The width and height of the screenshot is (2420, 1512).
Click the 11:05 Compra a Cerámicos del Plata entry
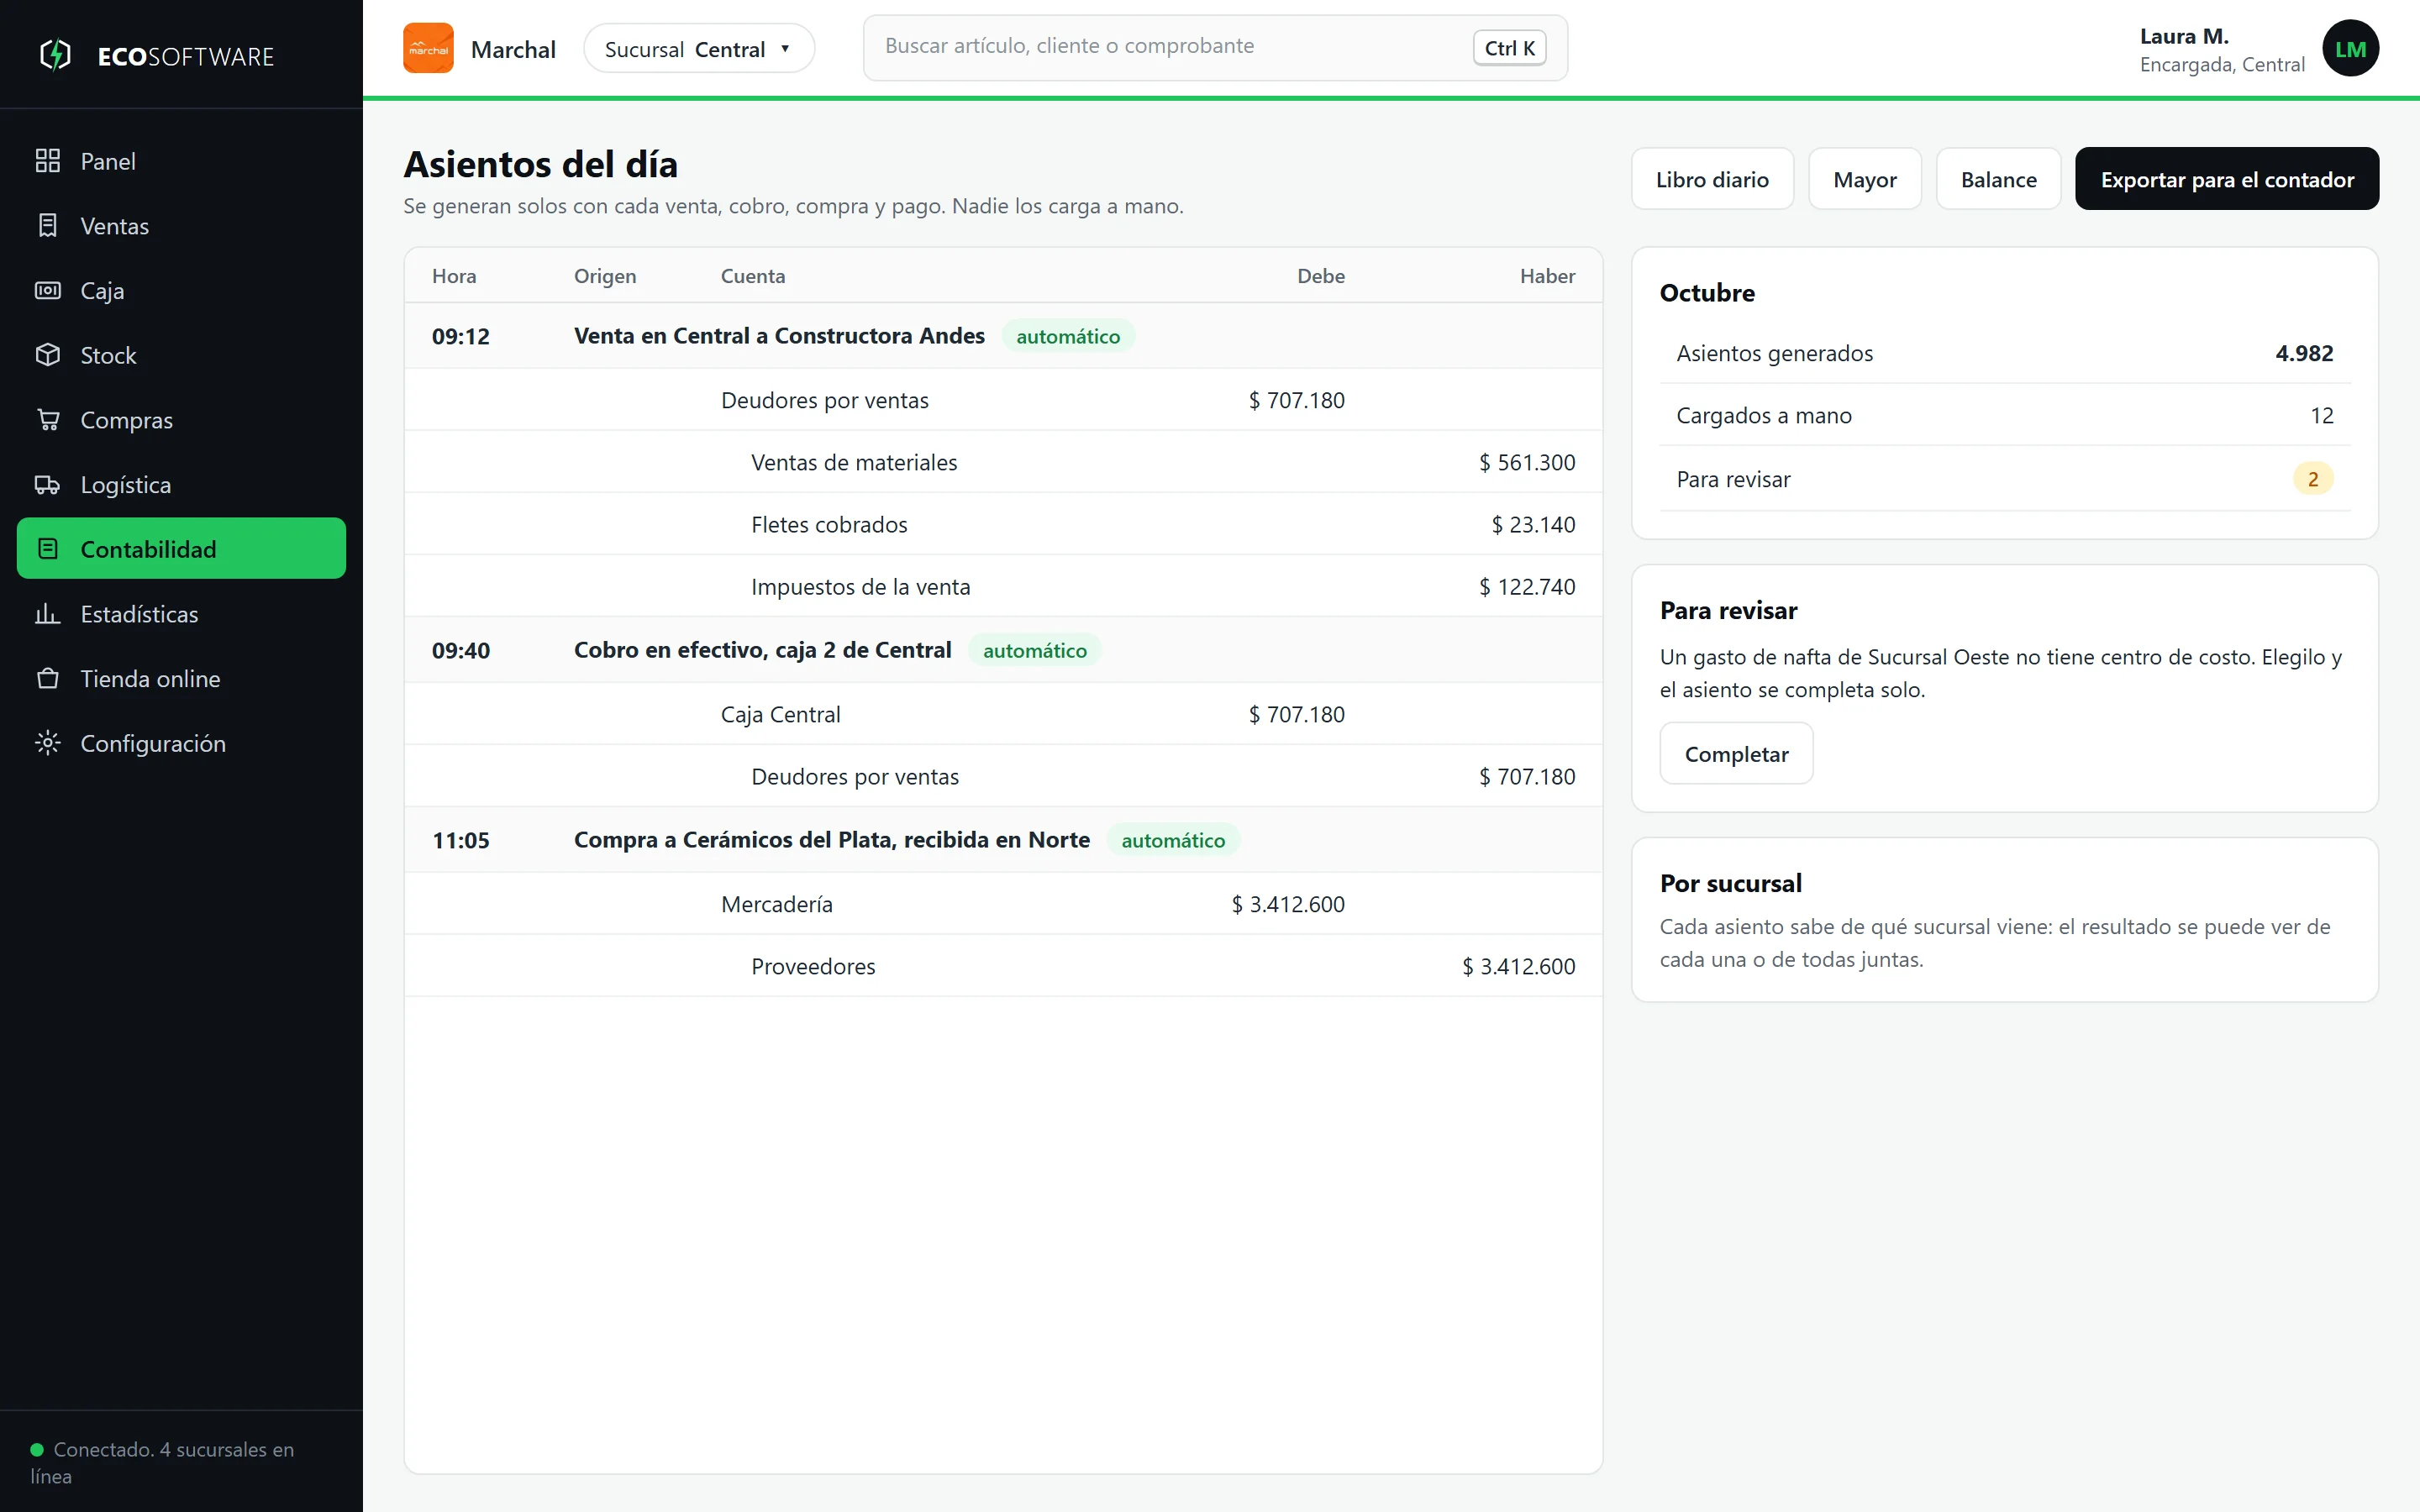1003,840
